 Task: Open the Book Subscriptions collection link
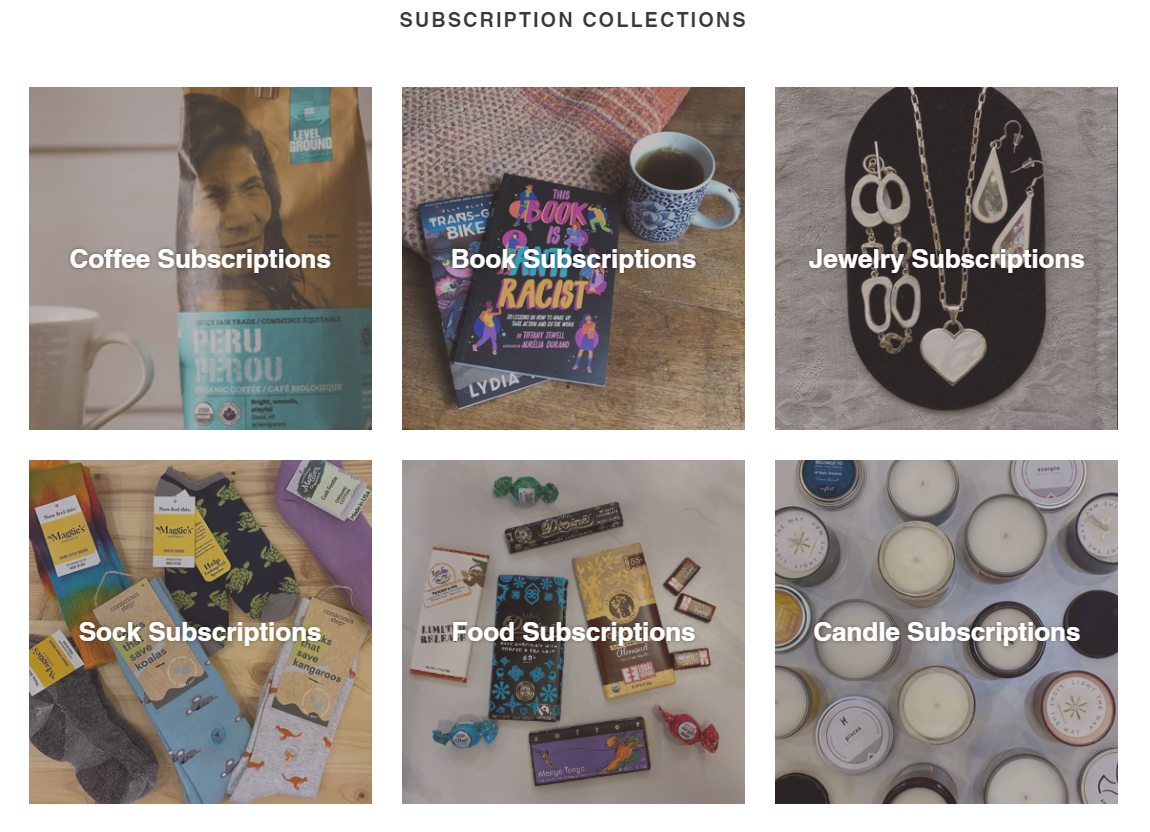(573, 258)
